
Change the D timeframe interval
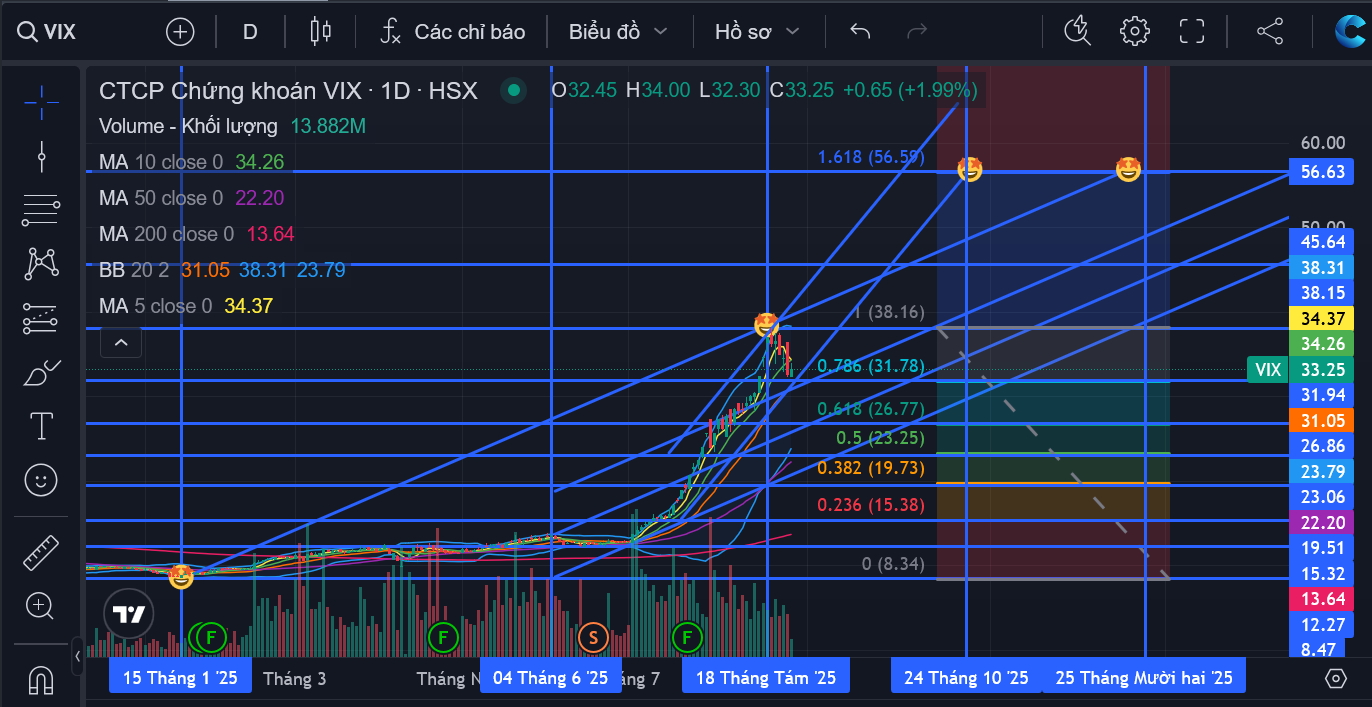click(250, 32)
